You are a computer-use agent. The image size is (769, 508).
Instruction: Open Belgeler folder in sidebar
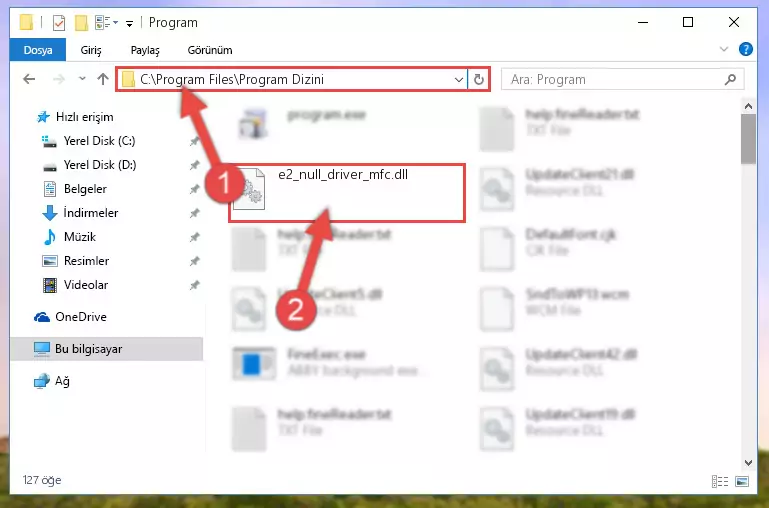[x=85, y=189]
